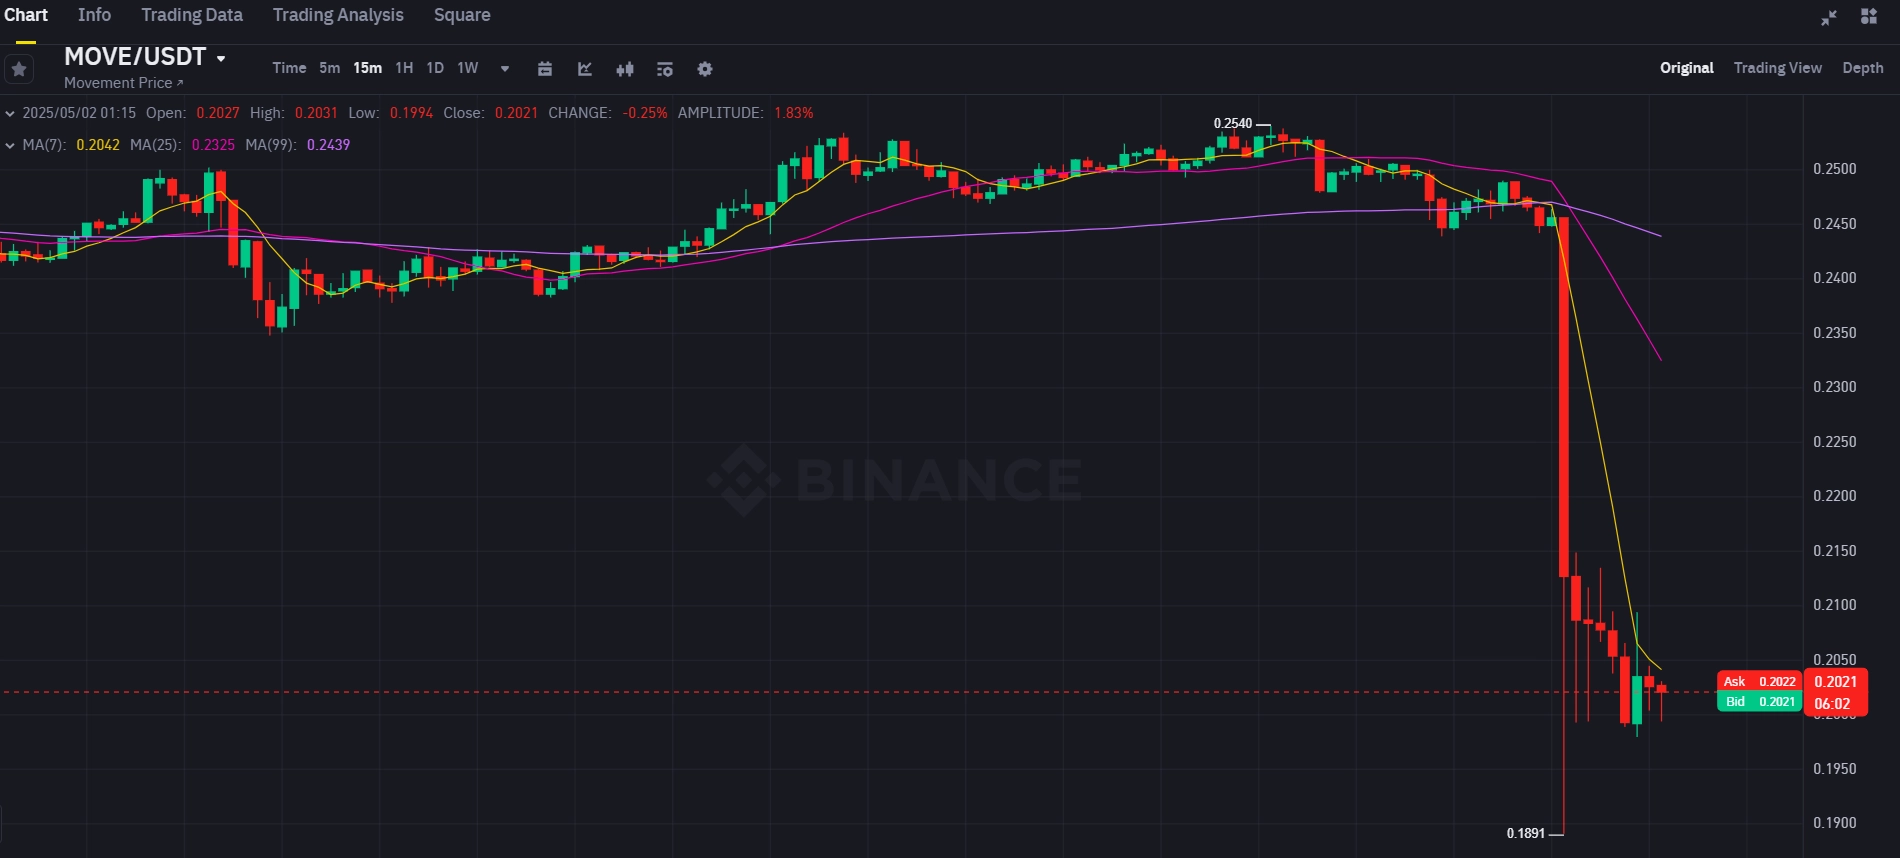Screen dimensions: 1900x858
Task: Open the chart display list settings icon
Action: pyautogui.click(x=665, y=69)
